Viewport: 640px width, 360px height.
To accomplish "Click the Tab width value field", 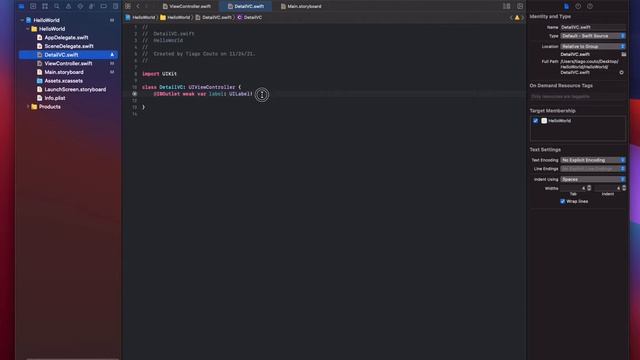I will pos(573,188).
